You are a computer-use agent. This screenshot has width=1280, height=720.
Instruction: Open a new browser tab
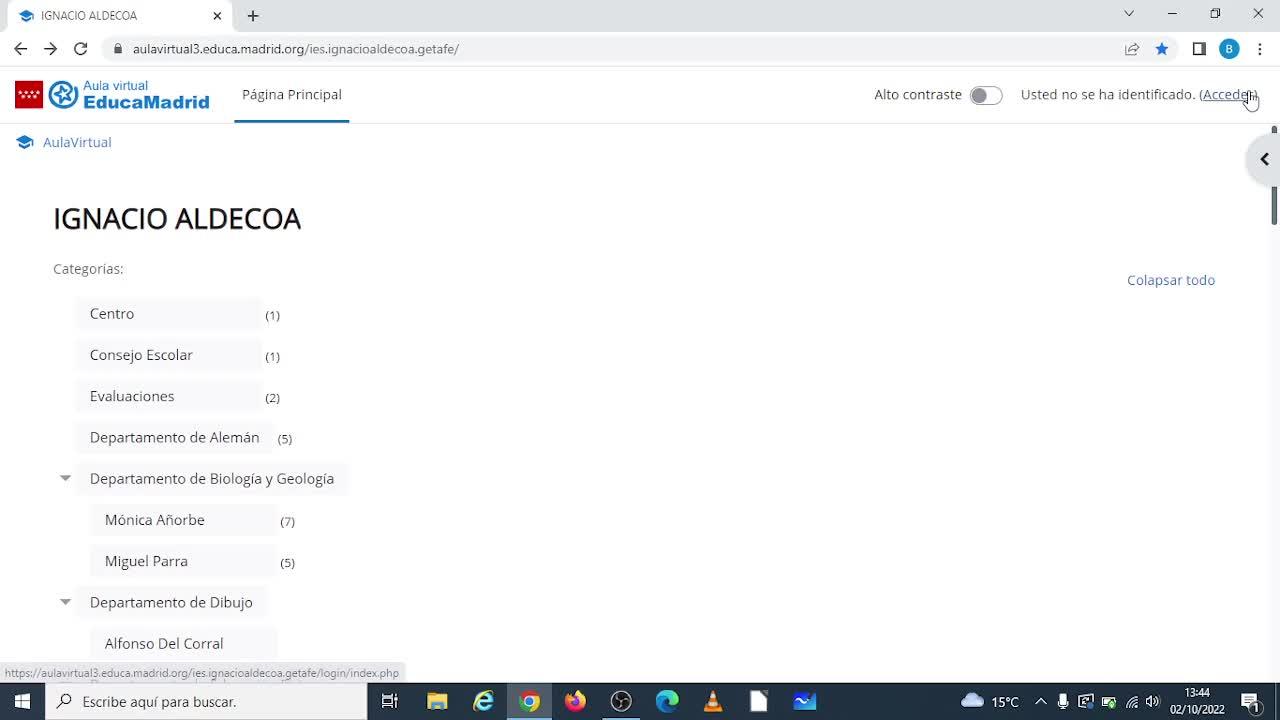click(253, 15)
